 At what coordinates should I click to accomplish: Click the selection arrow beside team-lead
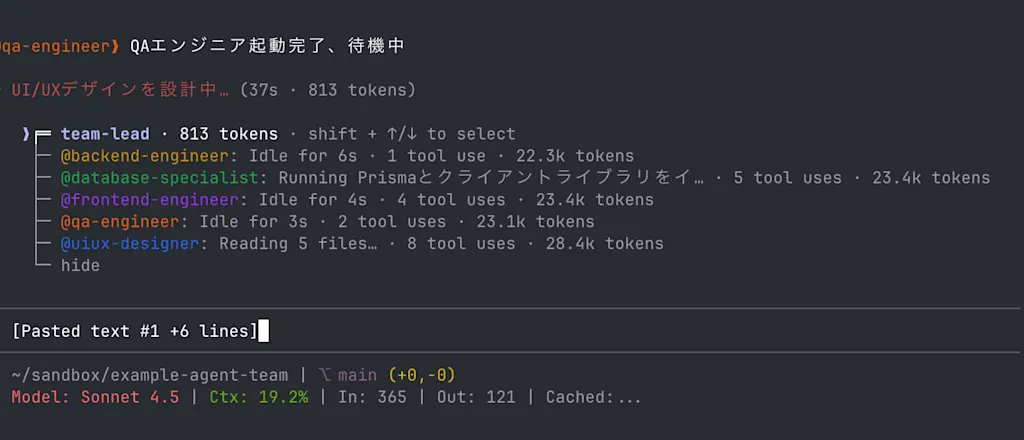25,134
